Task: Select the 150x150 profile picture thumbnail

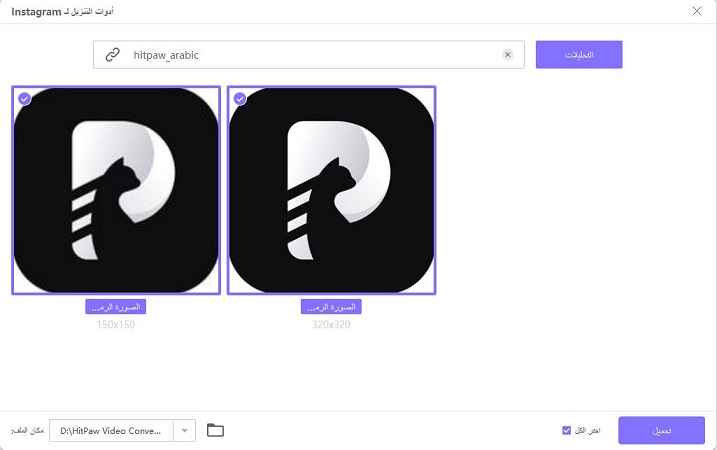Action: click(116, 190)
